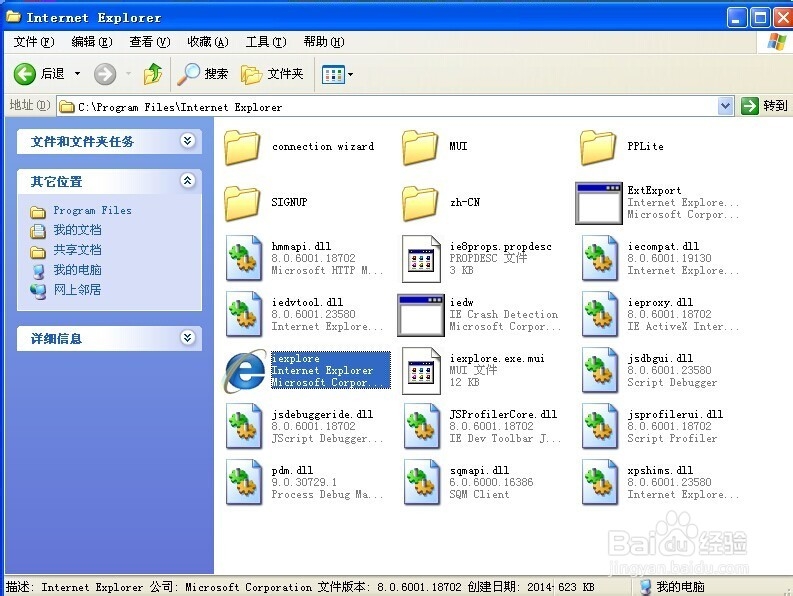
Task: Select the MUI folder icon
Action: (x=420, y=147)
